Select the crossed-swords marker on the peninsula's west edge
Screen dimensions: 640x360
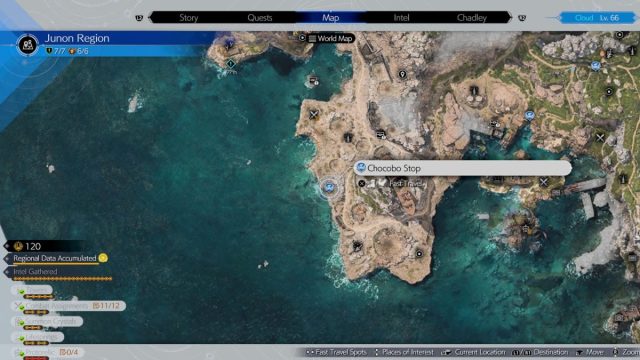pos(313,115)
